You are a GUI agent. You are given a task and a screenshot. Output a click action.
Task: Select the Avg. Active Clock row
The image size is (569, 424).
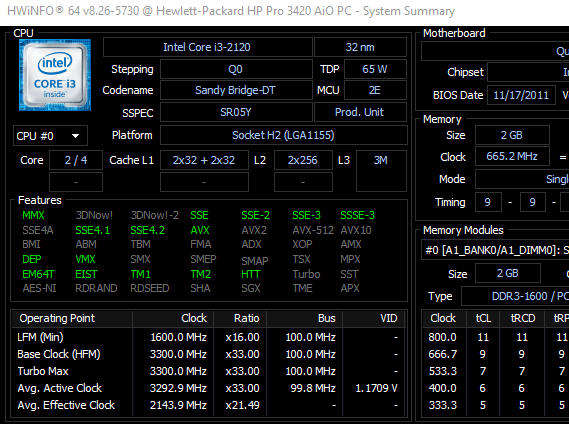[x=209, y=388]
